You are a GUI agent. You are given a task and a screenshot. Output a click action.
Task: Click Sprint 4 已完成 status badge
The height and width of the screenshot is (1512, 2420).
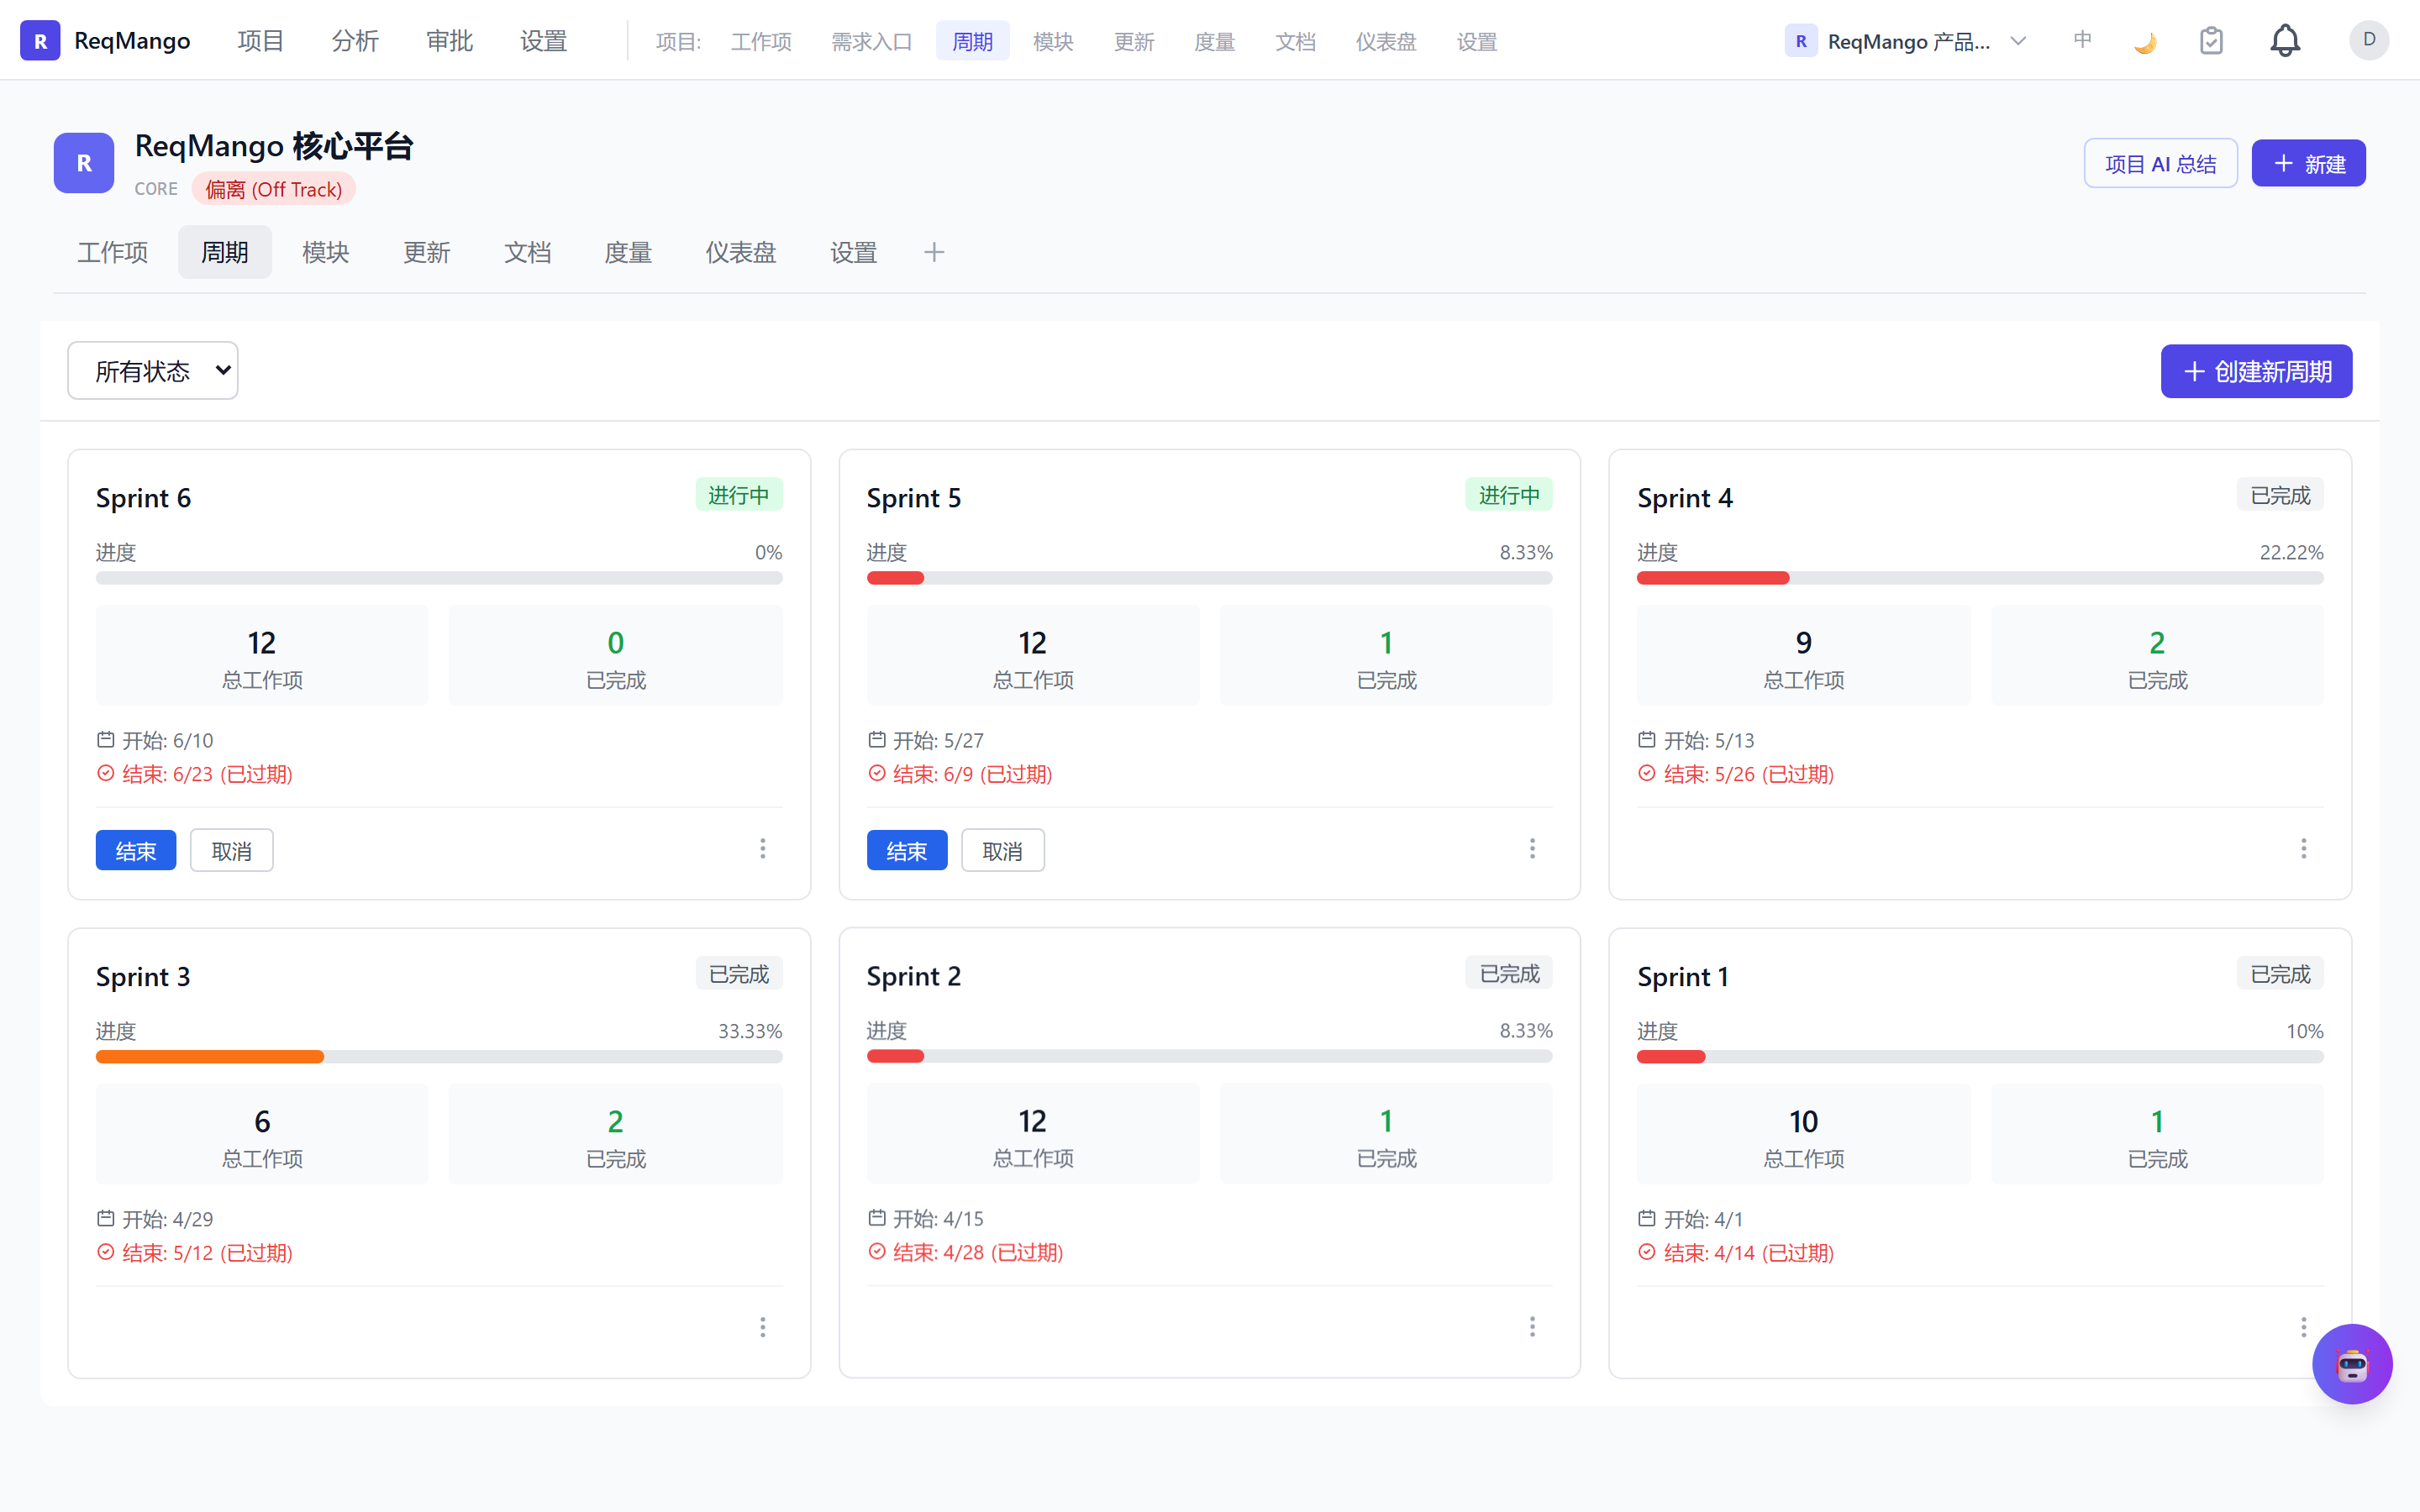[x=2280, y=495]
